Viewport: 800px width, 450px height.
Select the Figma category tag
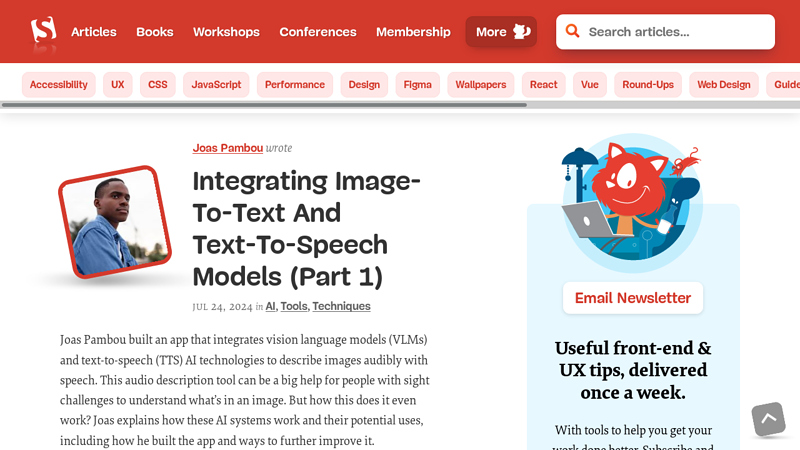coord(418,85)
